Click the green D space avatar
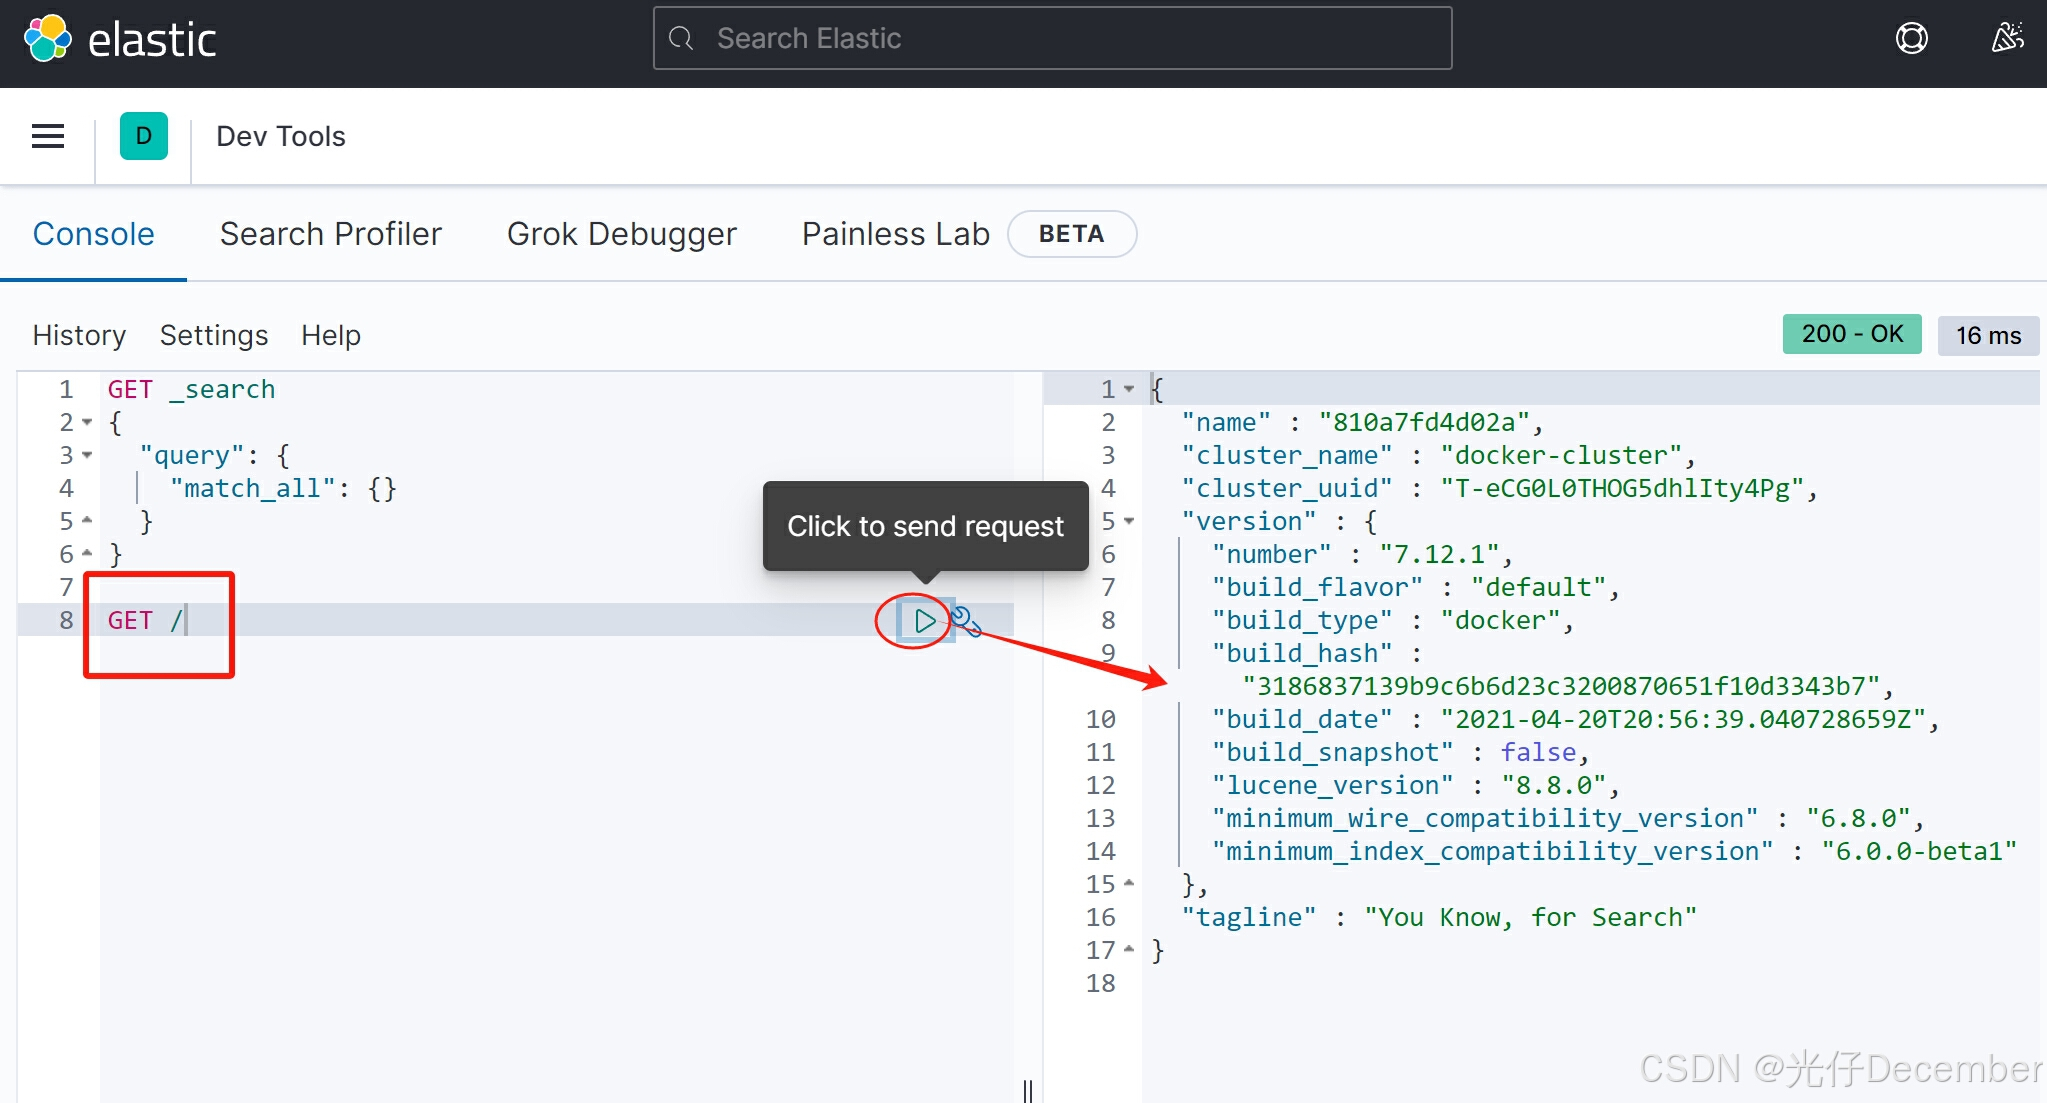 pyautogui.click(x=144, y=136)
